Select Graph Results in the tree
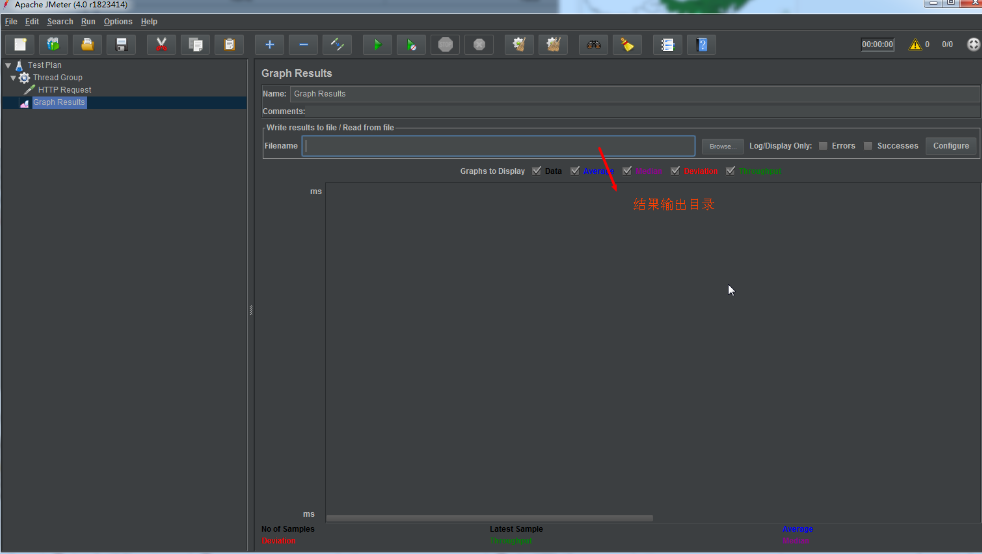Screen dimensions: 982x554 59,102
